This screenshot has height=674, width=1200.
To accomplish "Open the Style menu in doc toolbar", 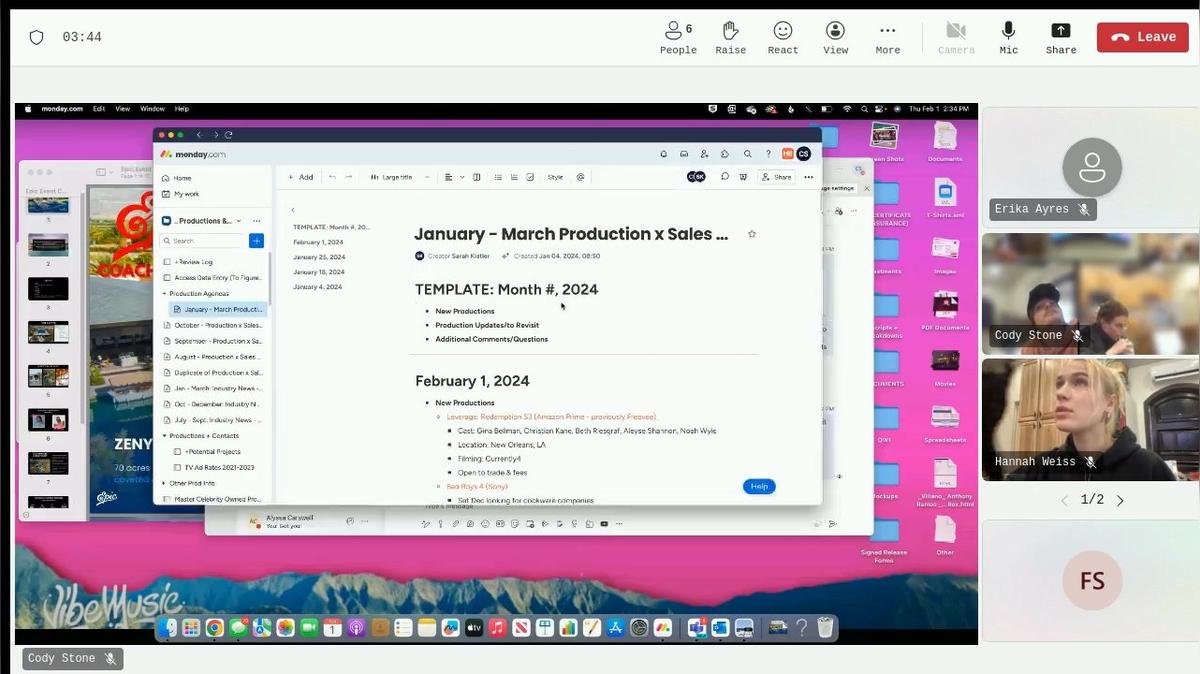I will (555, 177).
